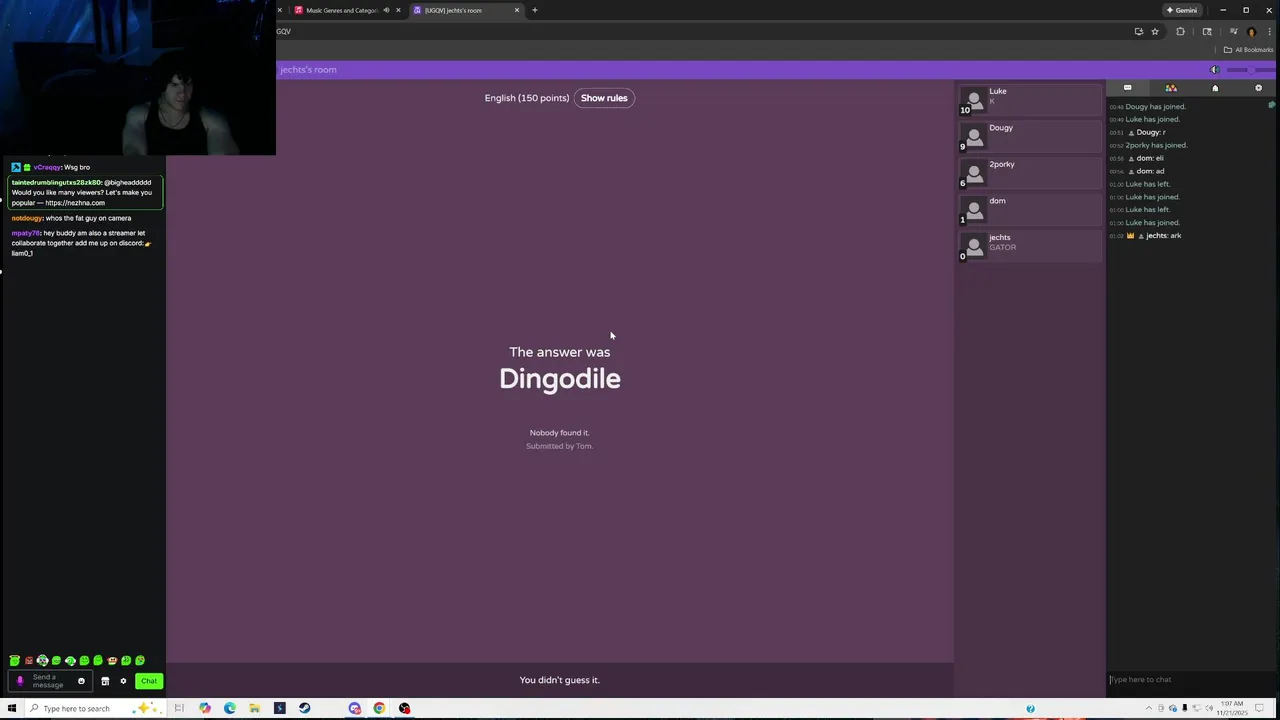The image size is (1280, 720).
Task: Open Chrome from taskbar
Action: pos(379,708)
